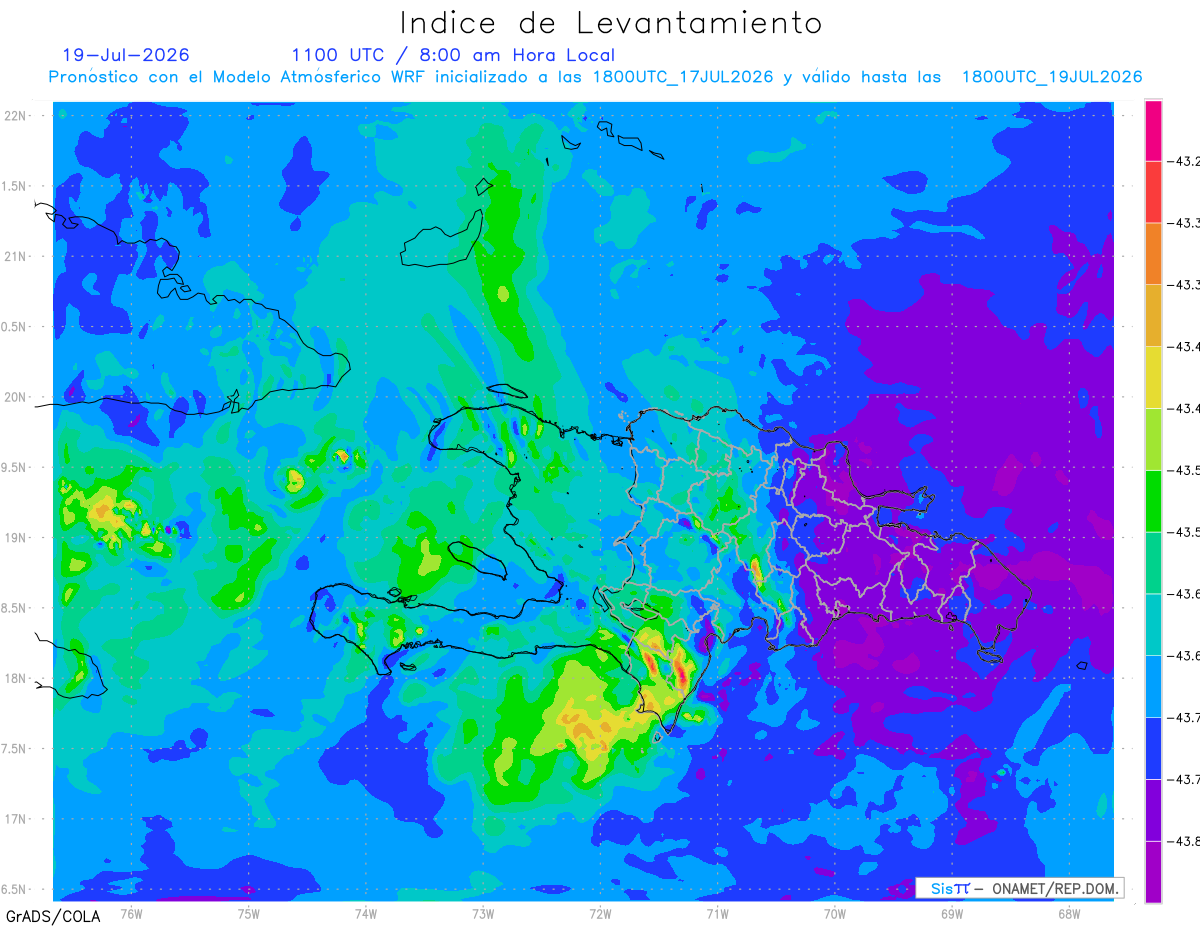The width and height of the screenshot is (1200, 927).
Task: Click the "69W" longitude label
Action: click(x=951, y=914)
